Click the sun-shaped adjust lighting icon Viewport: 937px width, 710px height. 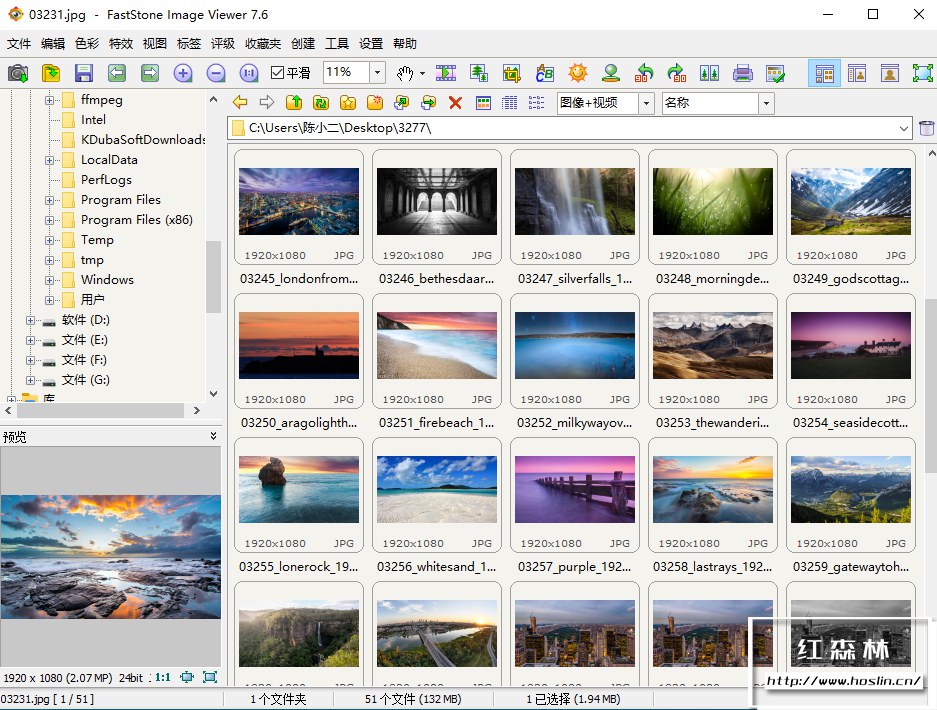[x=578, y=73]
